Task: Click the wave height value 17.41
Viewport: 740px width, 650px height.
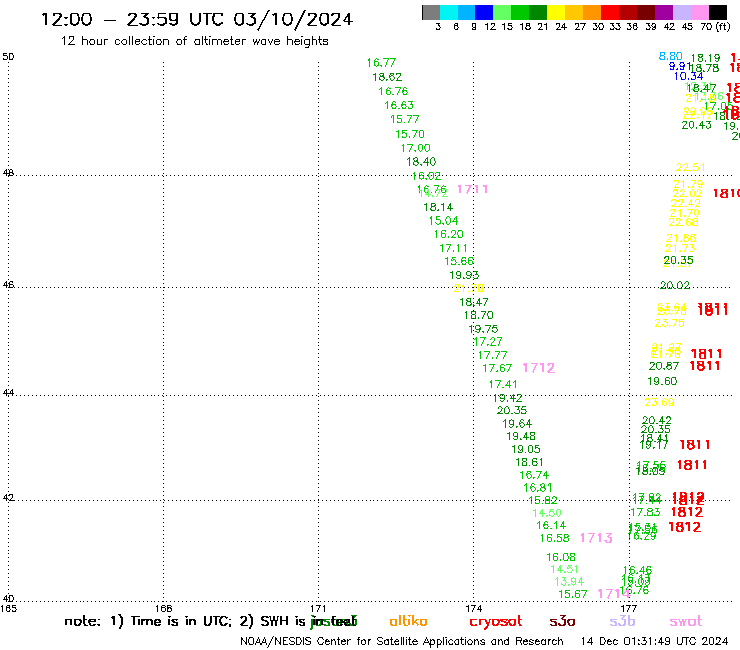Action: click(503, 385)
